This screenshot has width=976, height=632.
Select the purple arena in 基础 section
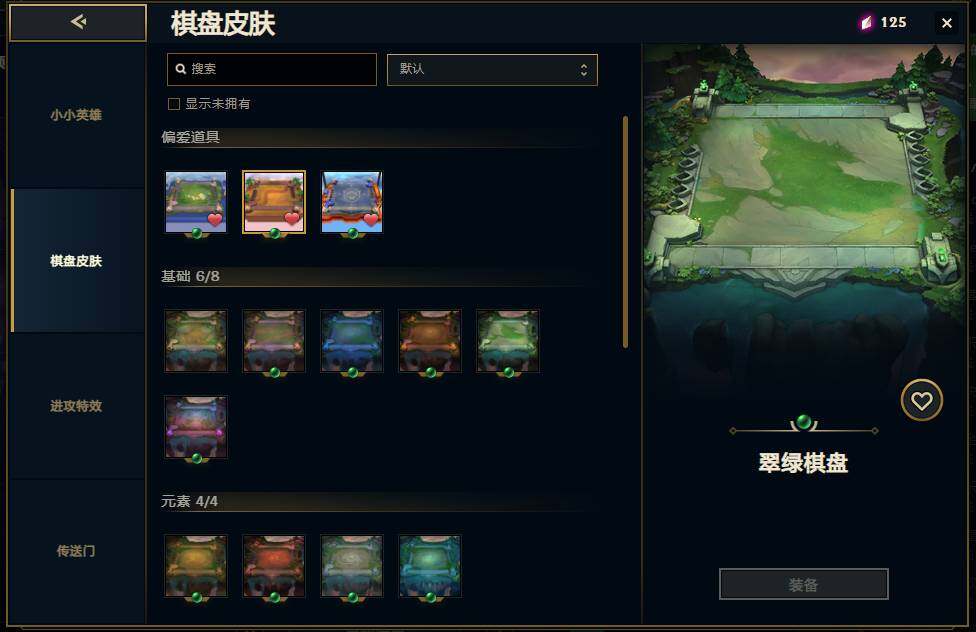pyautogui.click(x=196, y=427)
